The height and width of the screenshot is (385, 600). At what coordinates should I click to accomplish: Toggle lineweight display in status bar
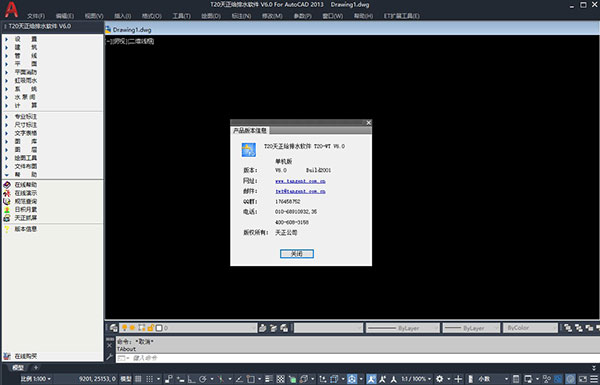coord(269,379)
